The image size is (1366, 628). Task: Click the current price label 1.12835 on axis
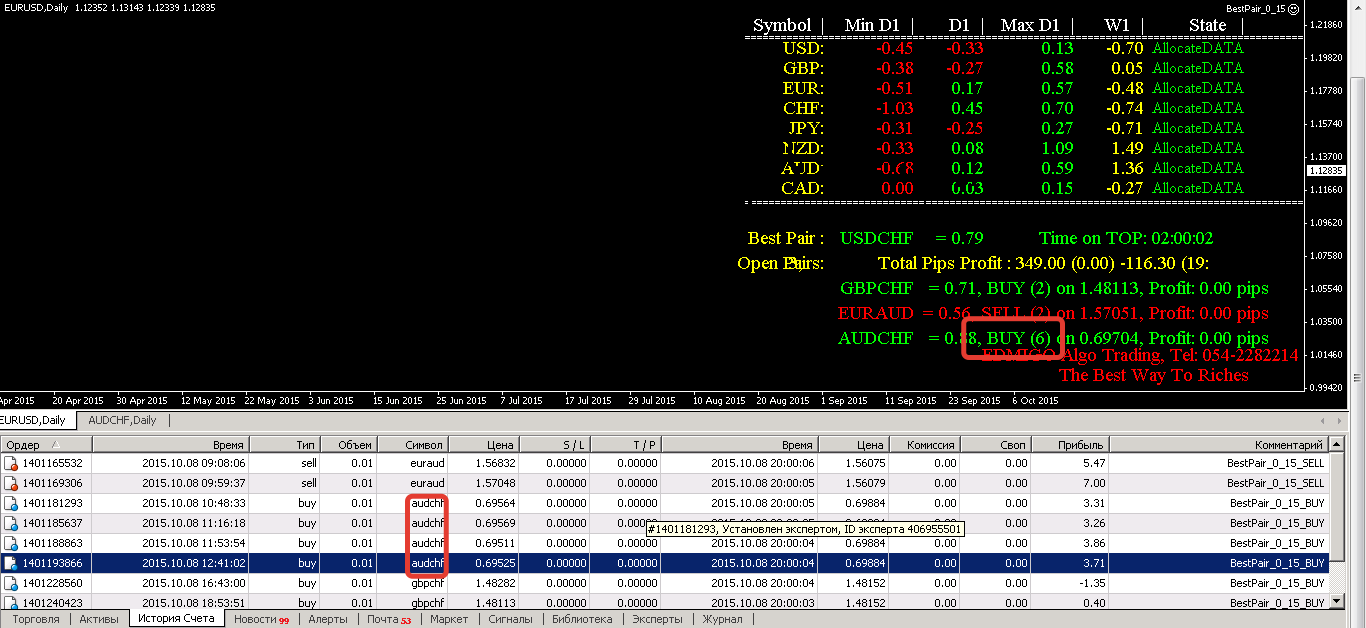pyautogui.click(x=1326, y=171)
